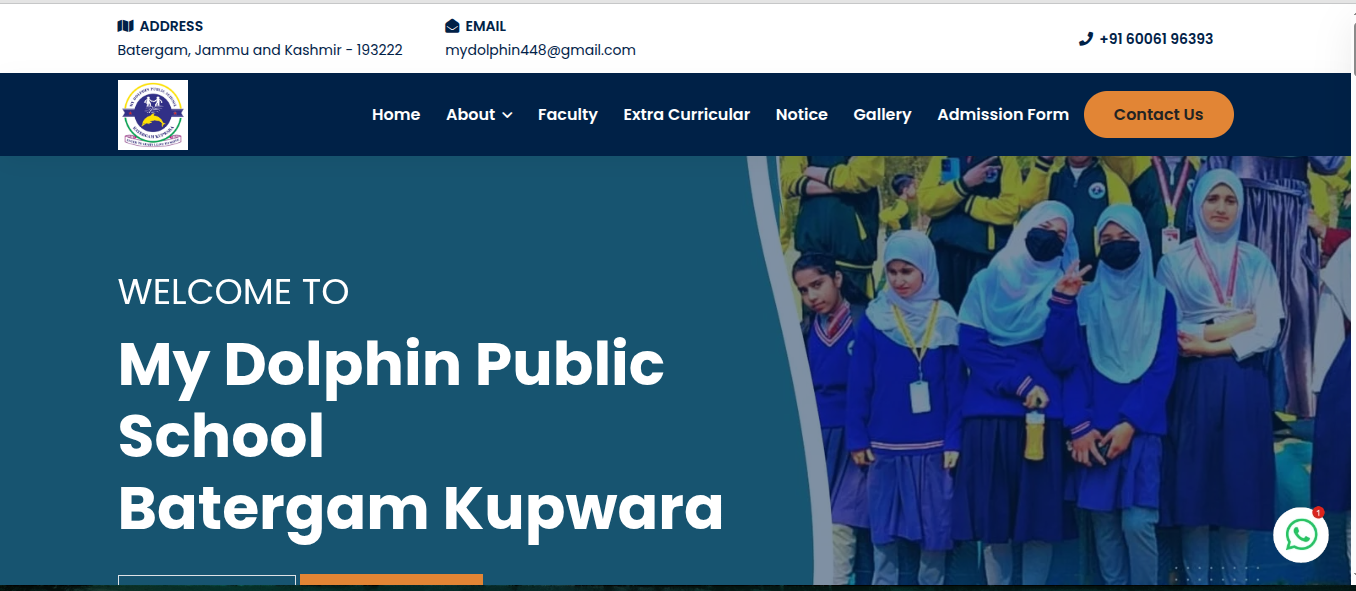Open the Home menu item
Image resolution: width=1356 pixels, height=591 pixels.
pyautogui.click(x=396, y=114)
